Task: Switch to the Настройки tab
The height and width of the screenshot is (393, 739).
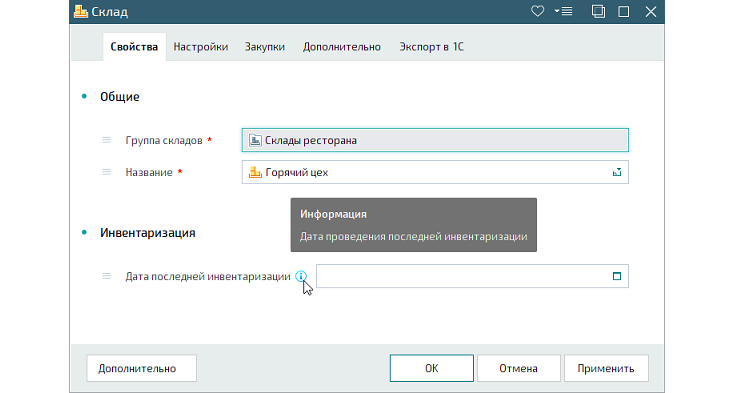Action: pyautogui.click(x=201, y=47)
